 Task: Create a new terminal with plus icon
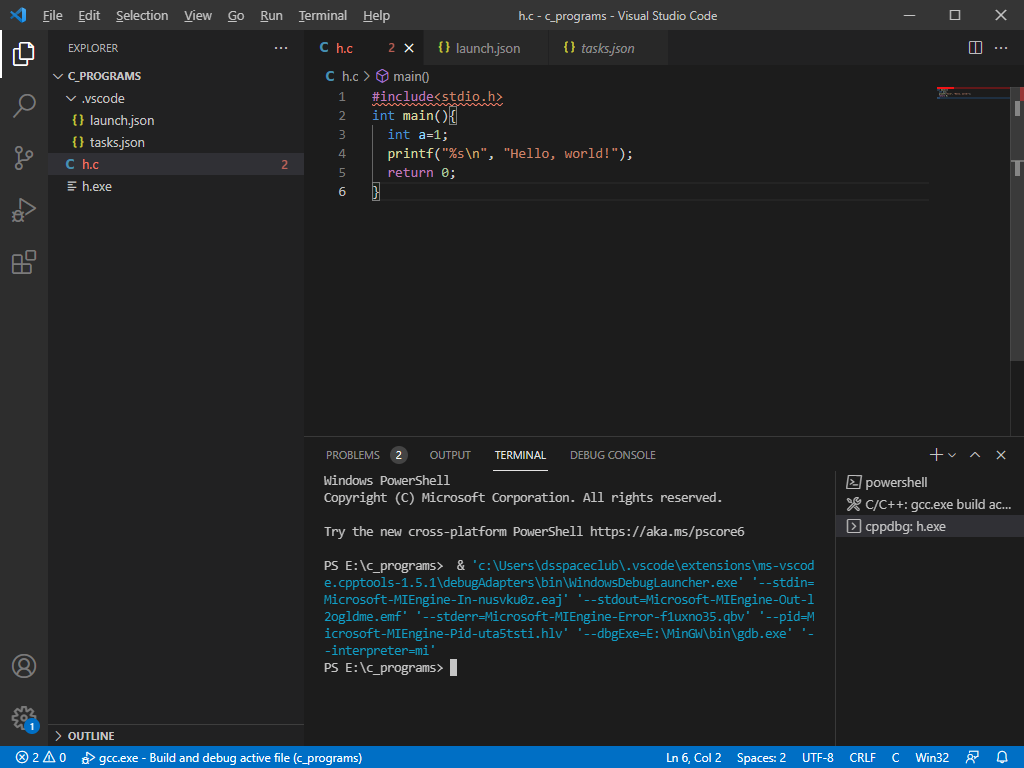pos(936,455)
